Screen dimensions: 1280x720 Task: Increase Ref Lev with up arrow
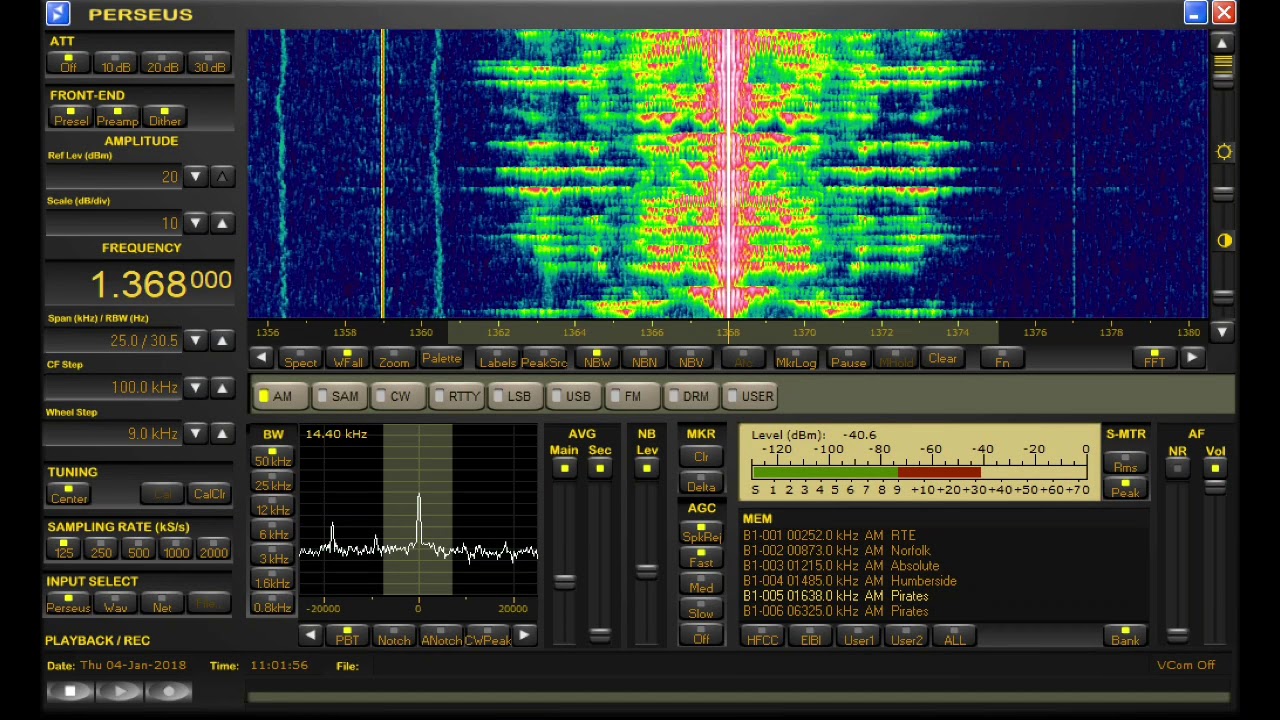222,176
